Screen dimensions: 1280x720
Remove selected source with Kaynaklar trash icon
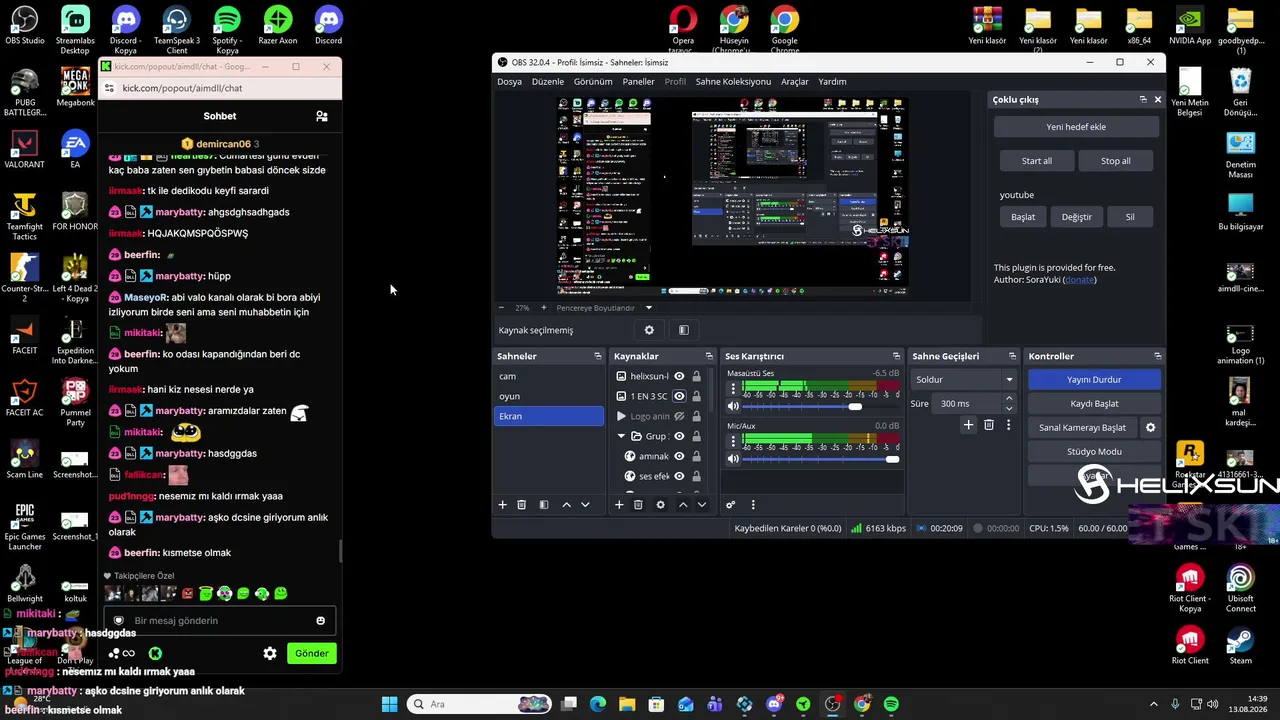click(x=638, y=505)
